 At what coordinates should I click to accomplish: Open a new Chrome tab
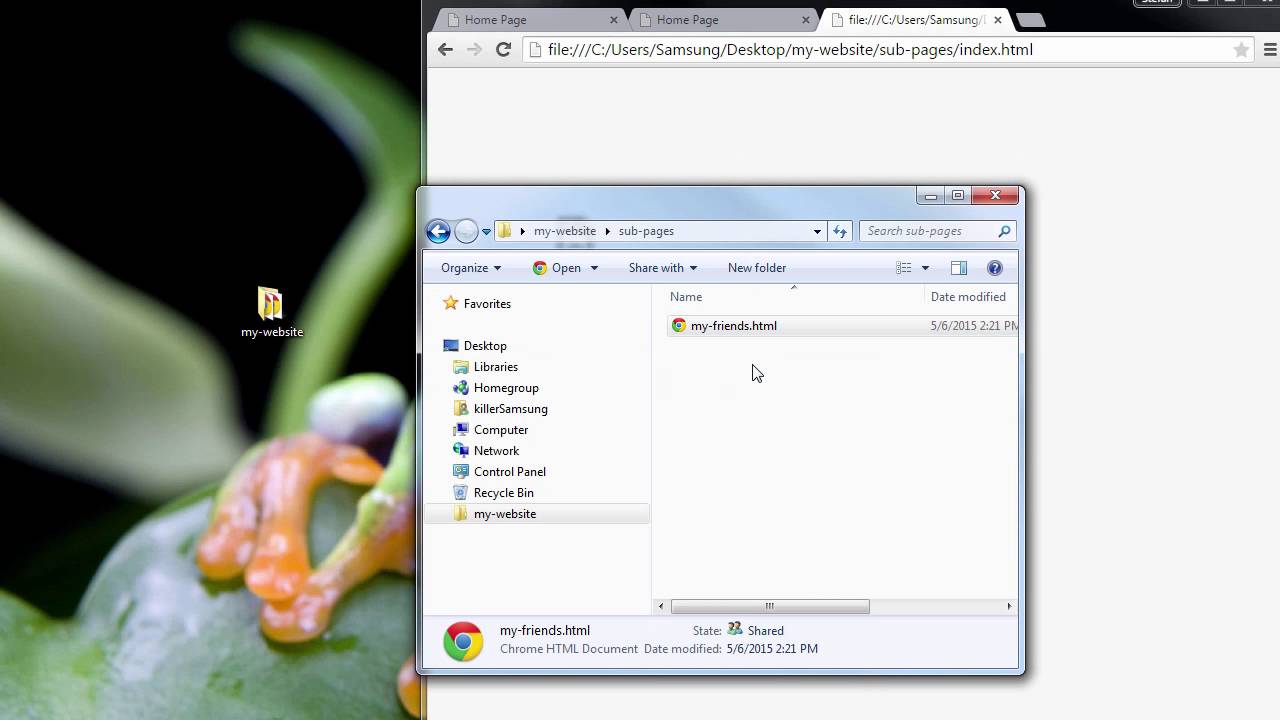click(1030, 20)
